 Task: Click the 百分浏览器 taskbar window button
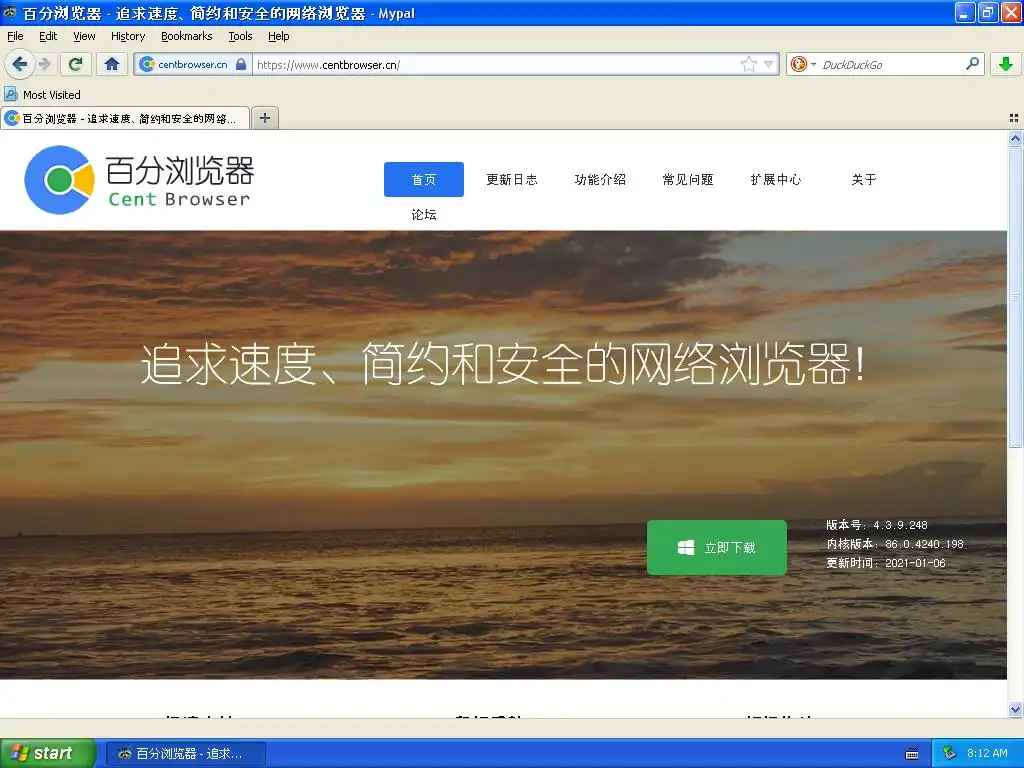185,754
